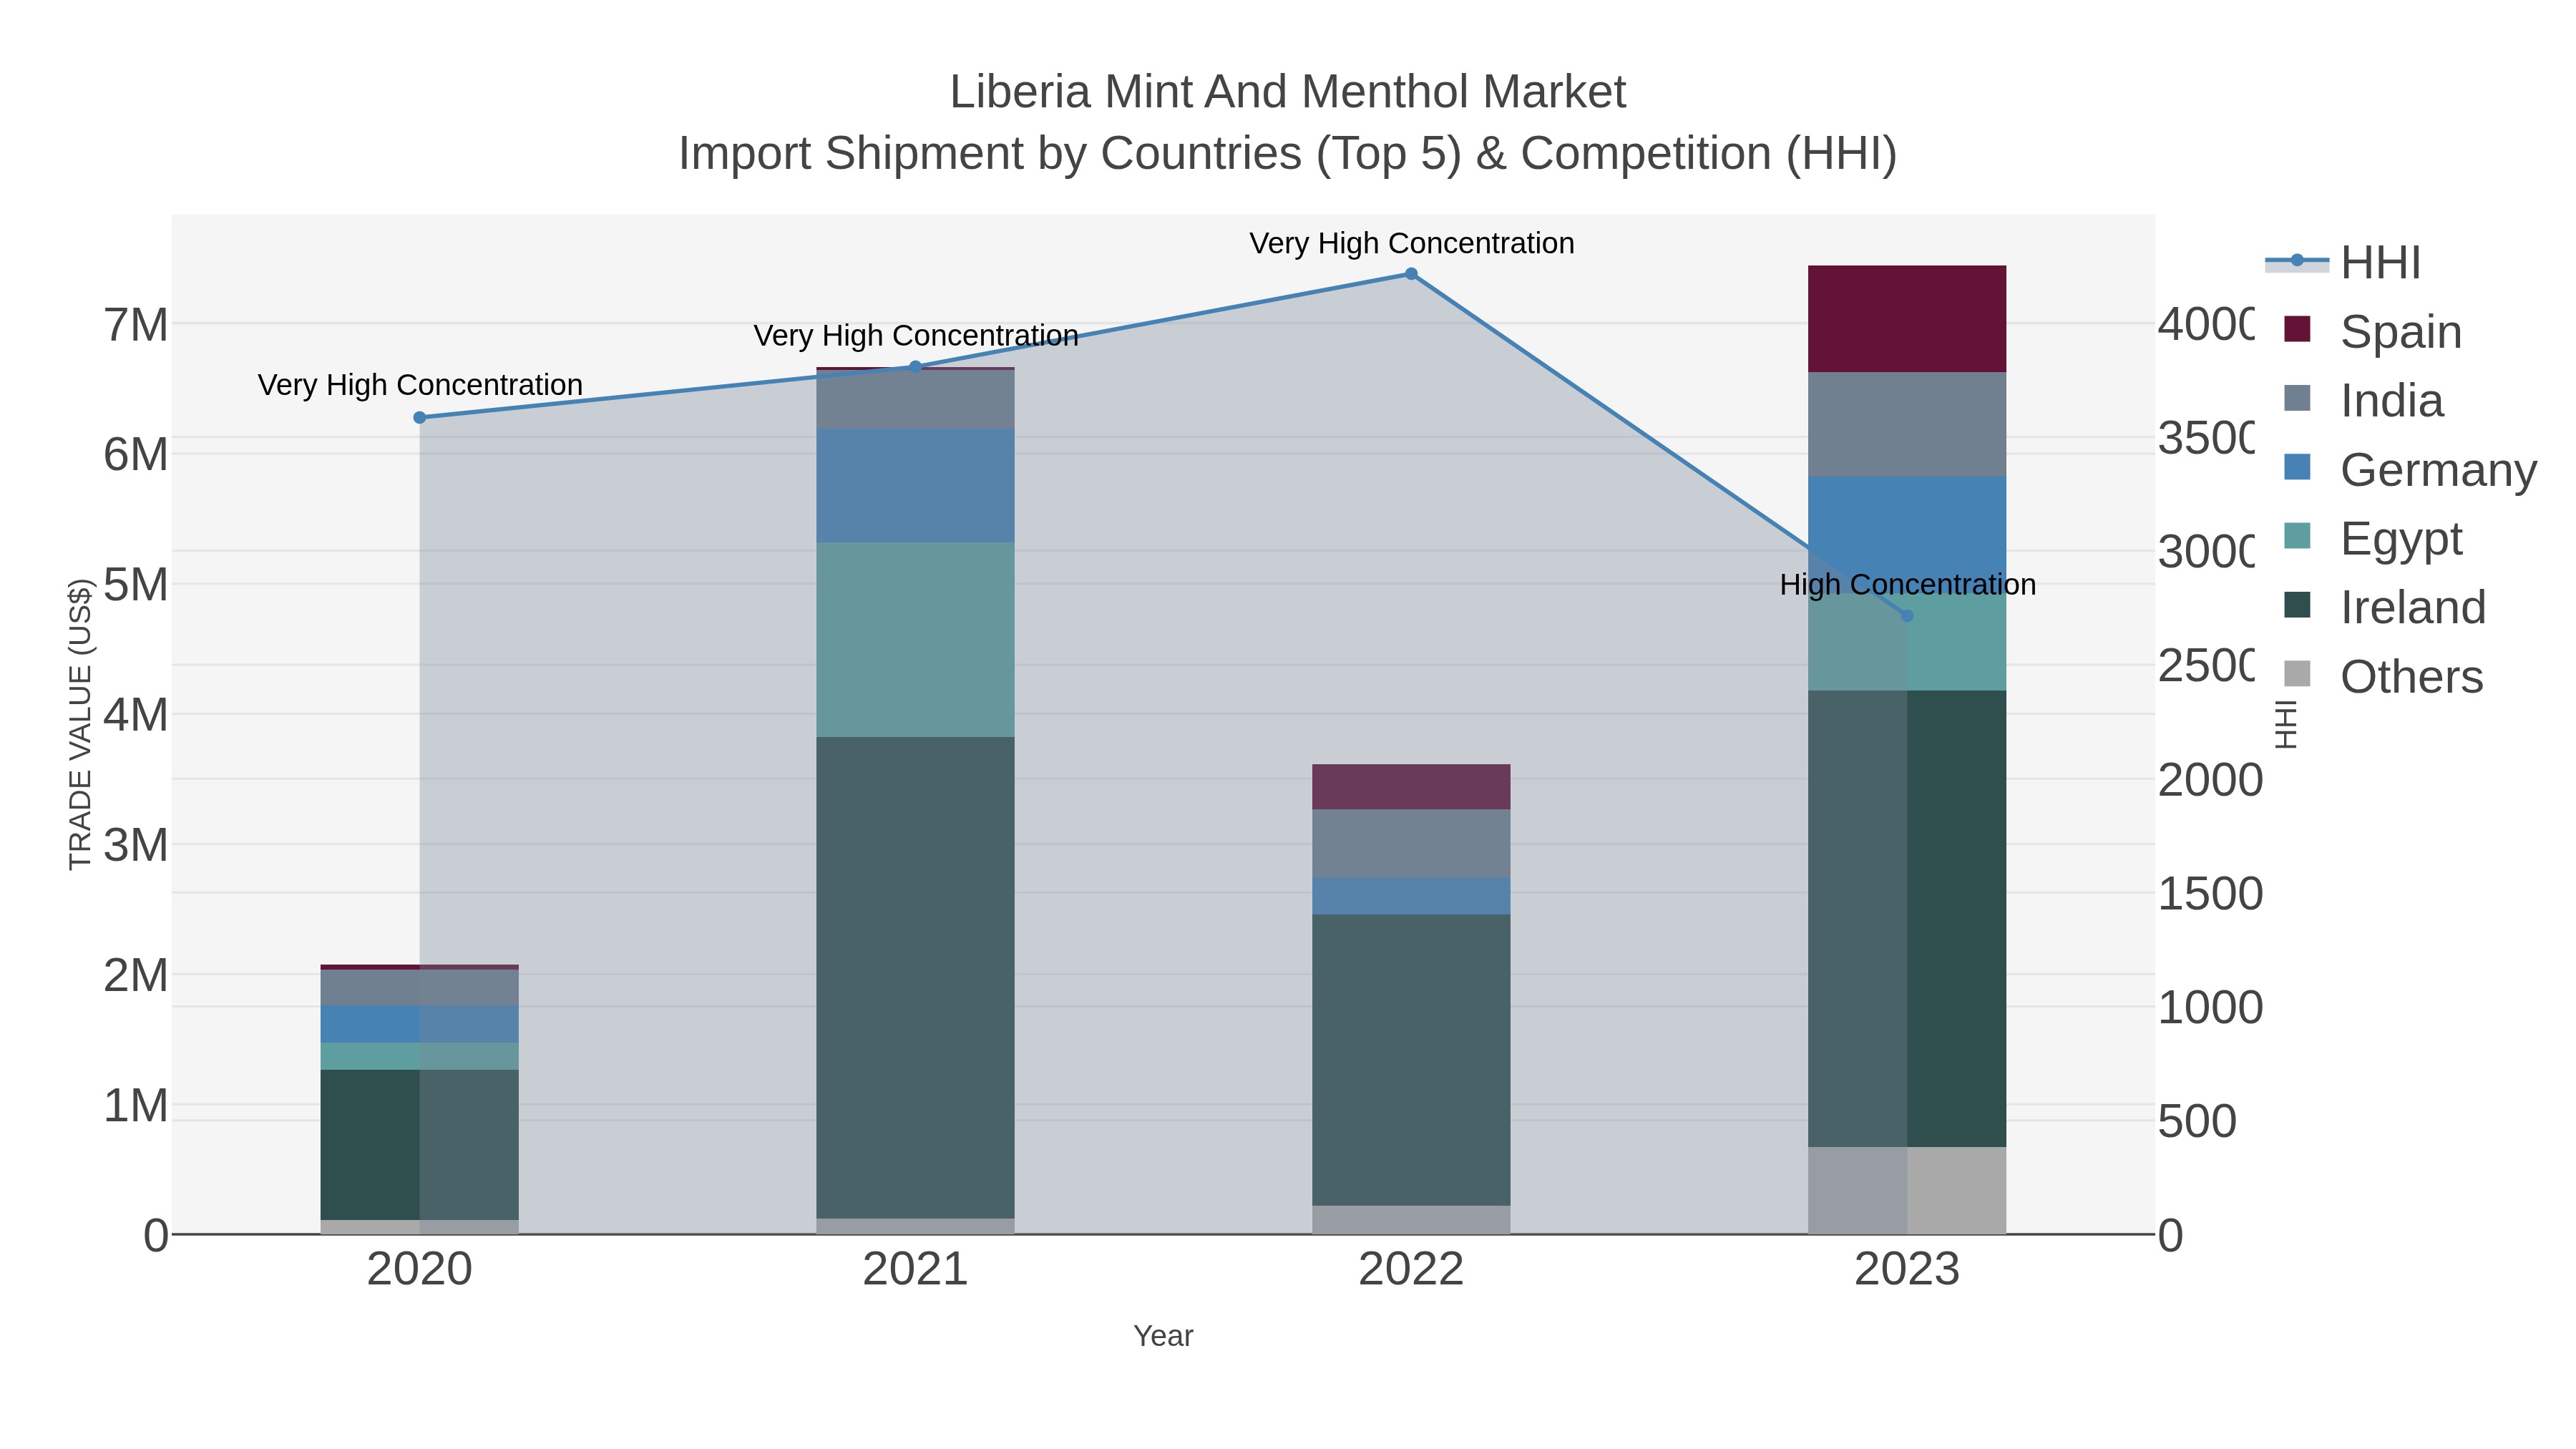Toggle the India legend entry

point(2364,400)
